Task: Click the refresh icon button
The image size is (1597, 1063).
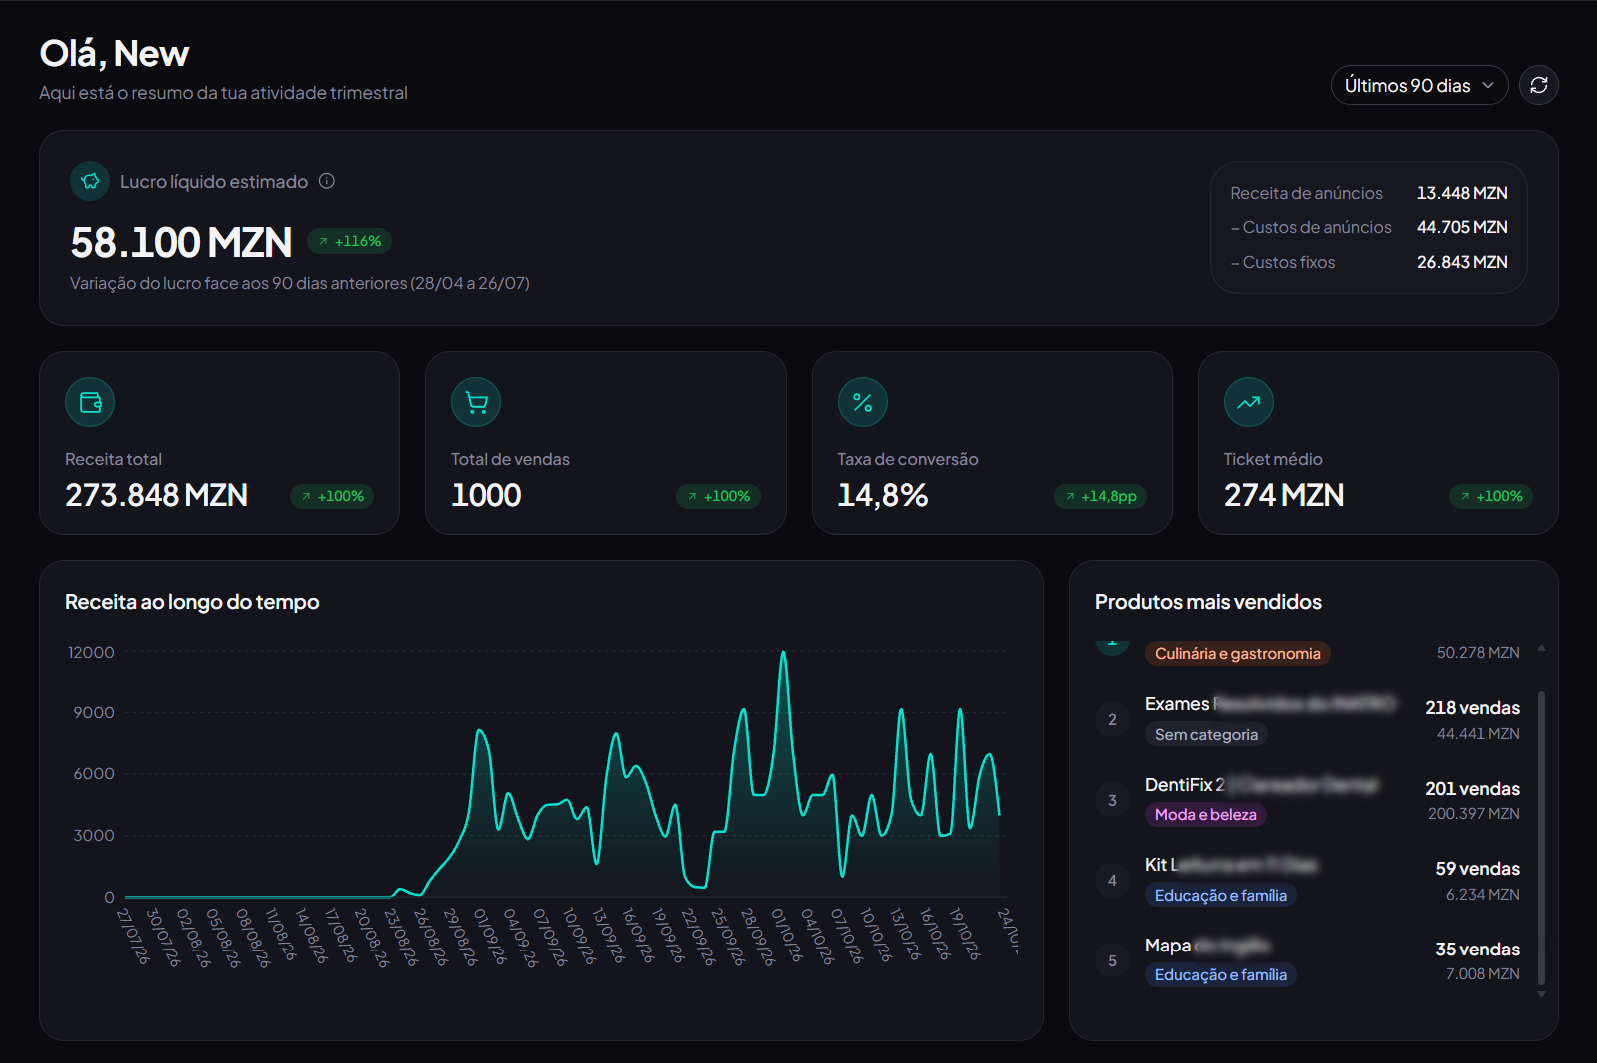Action: (1538, 85)
